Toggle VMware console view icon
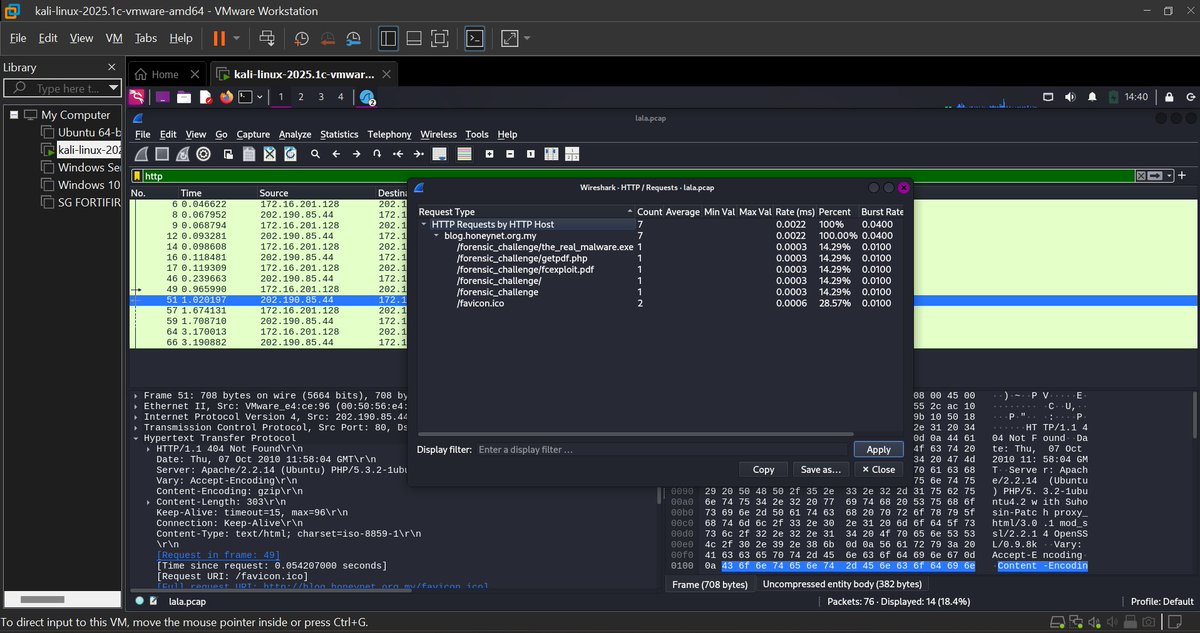The width and height of the screenshot is (1200, 633). tap(477, 38)
